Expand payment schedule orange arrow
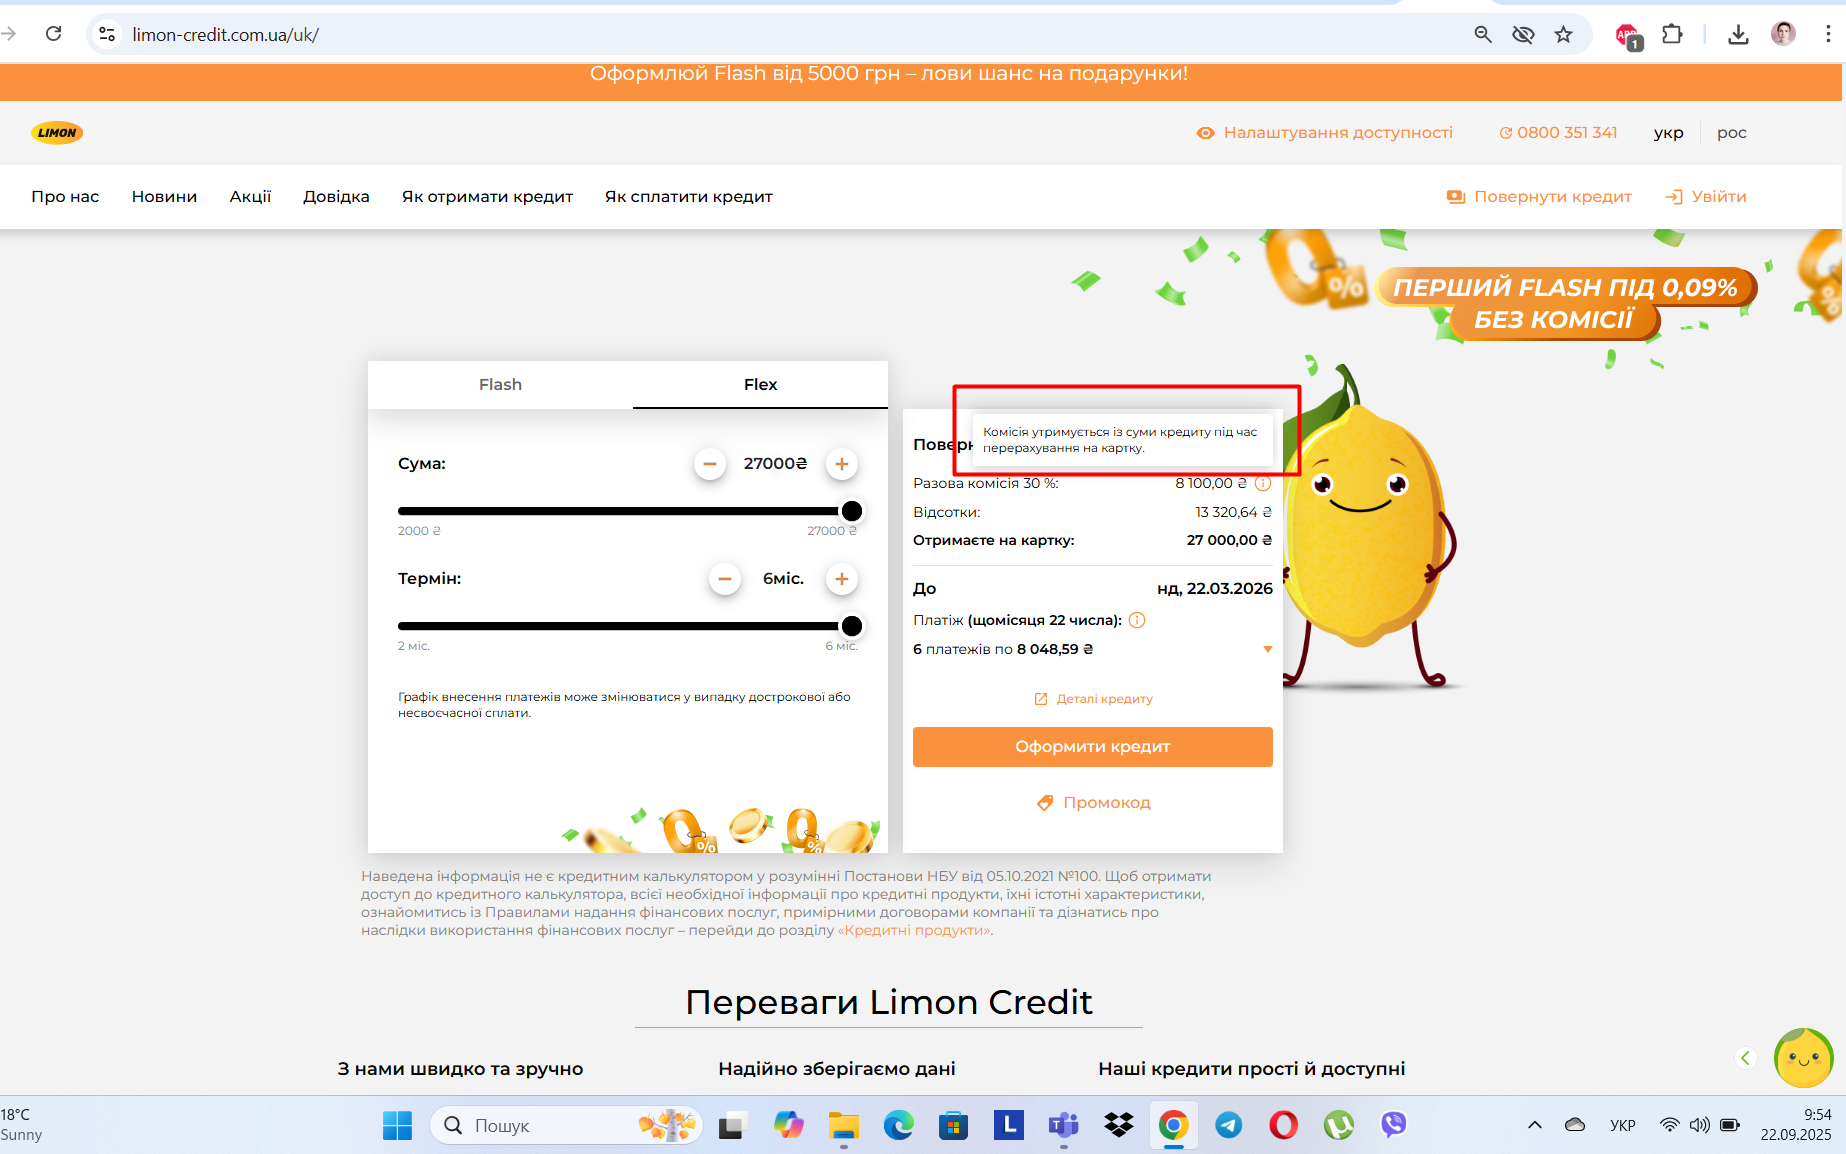Viewport: 1846px width, 1154px height. pos(1268,649)
